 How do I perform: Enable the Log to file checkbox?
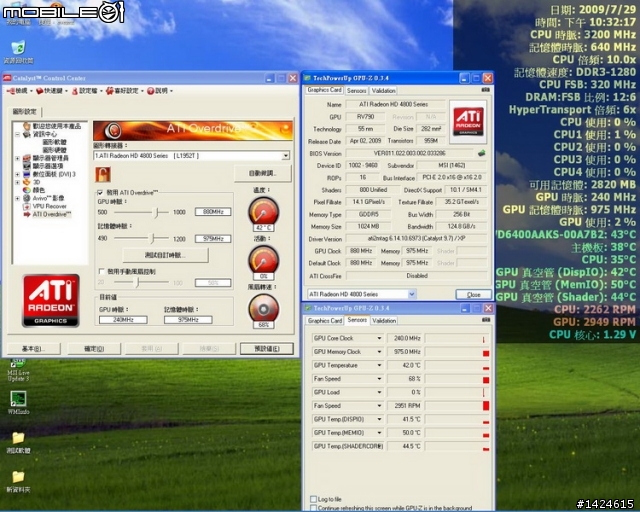[x=313, y=499]
